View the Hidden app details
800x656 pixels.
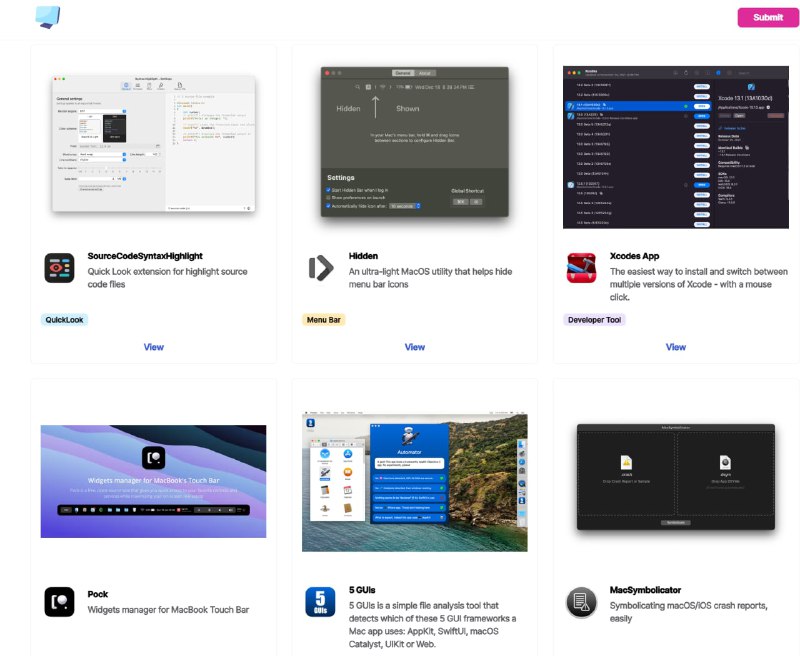415,347
